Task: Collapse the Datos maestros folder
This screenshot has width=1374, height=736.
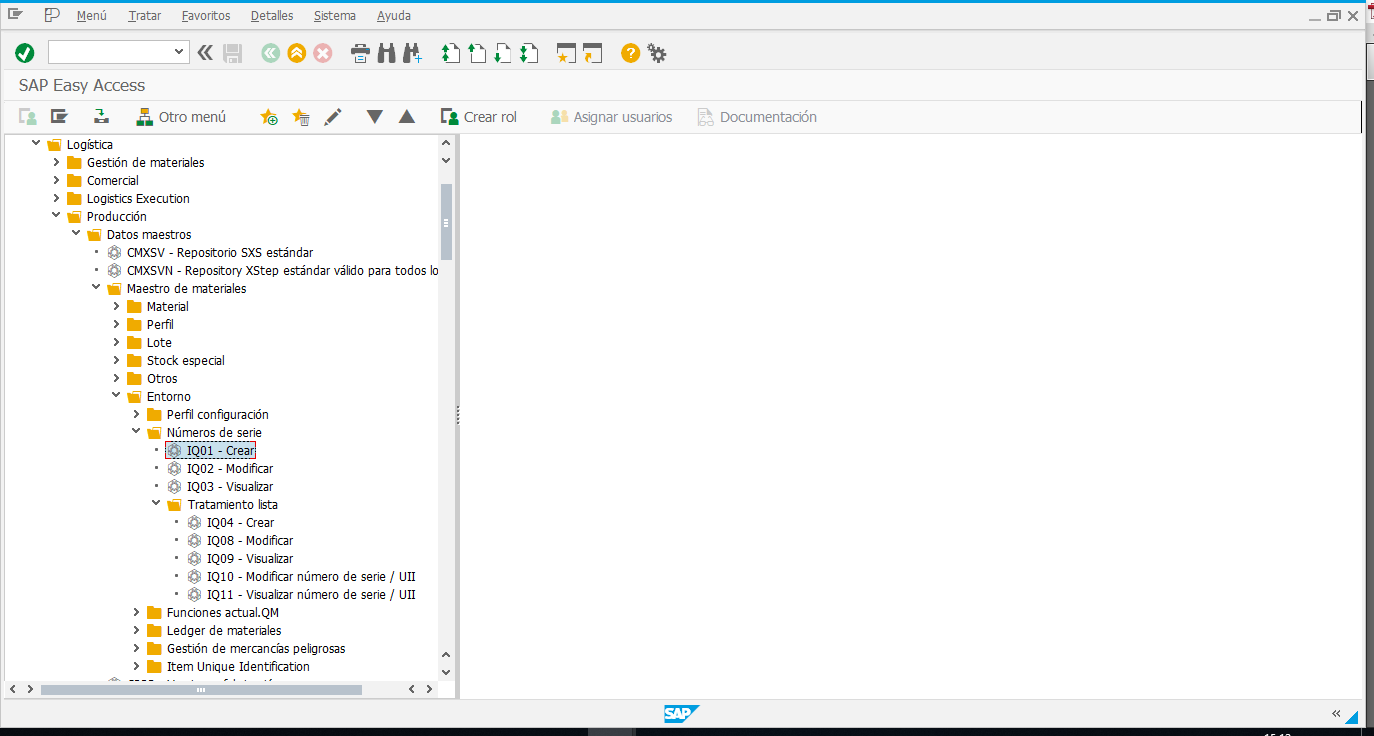Action: point(77,234)
